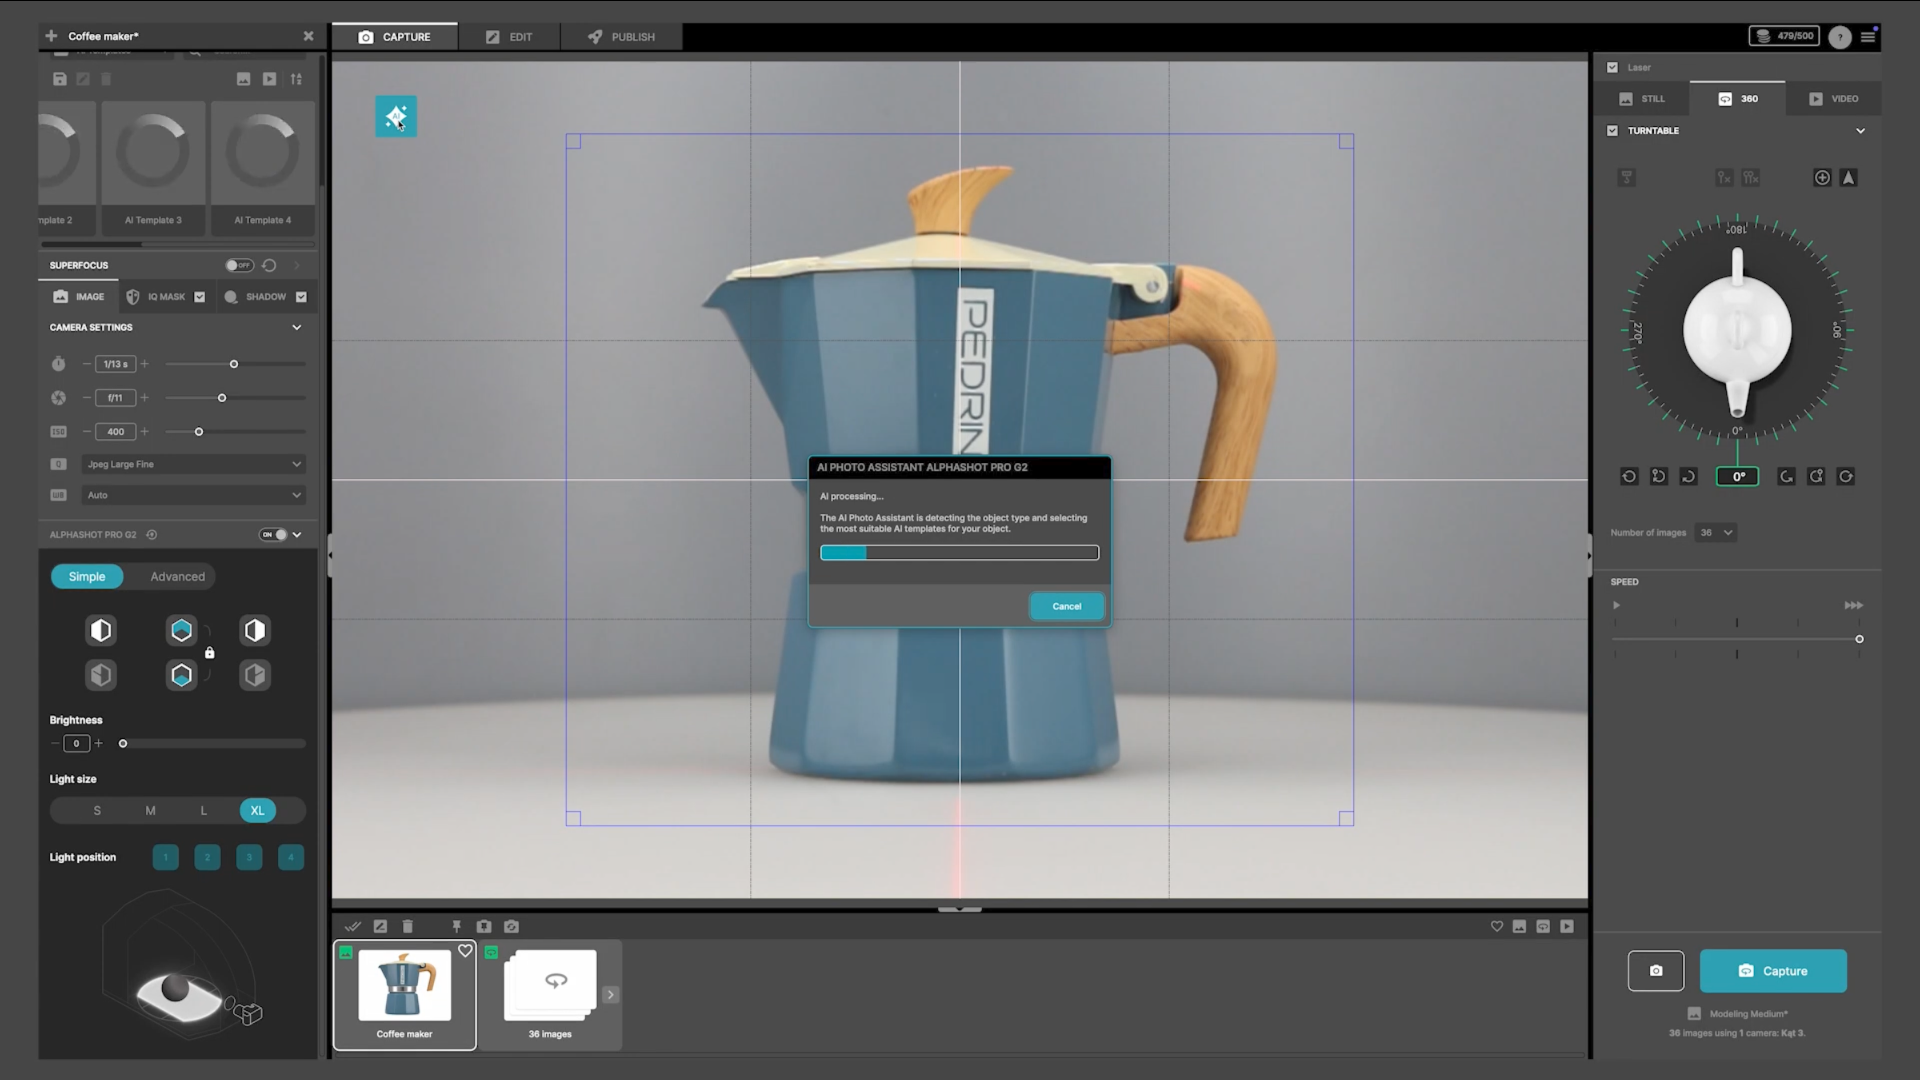Select the top-left lighting preset hexagon
The width and height of the screenshot is (1920, 1080).
point(101,630)
